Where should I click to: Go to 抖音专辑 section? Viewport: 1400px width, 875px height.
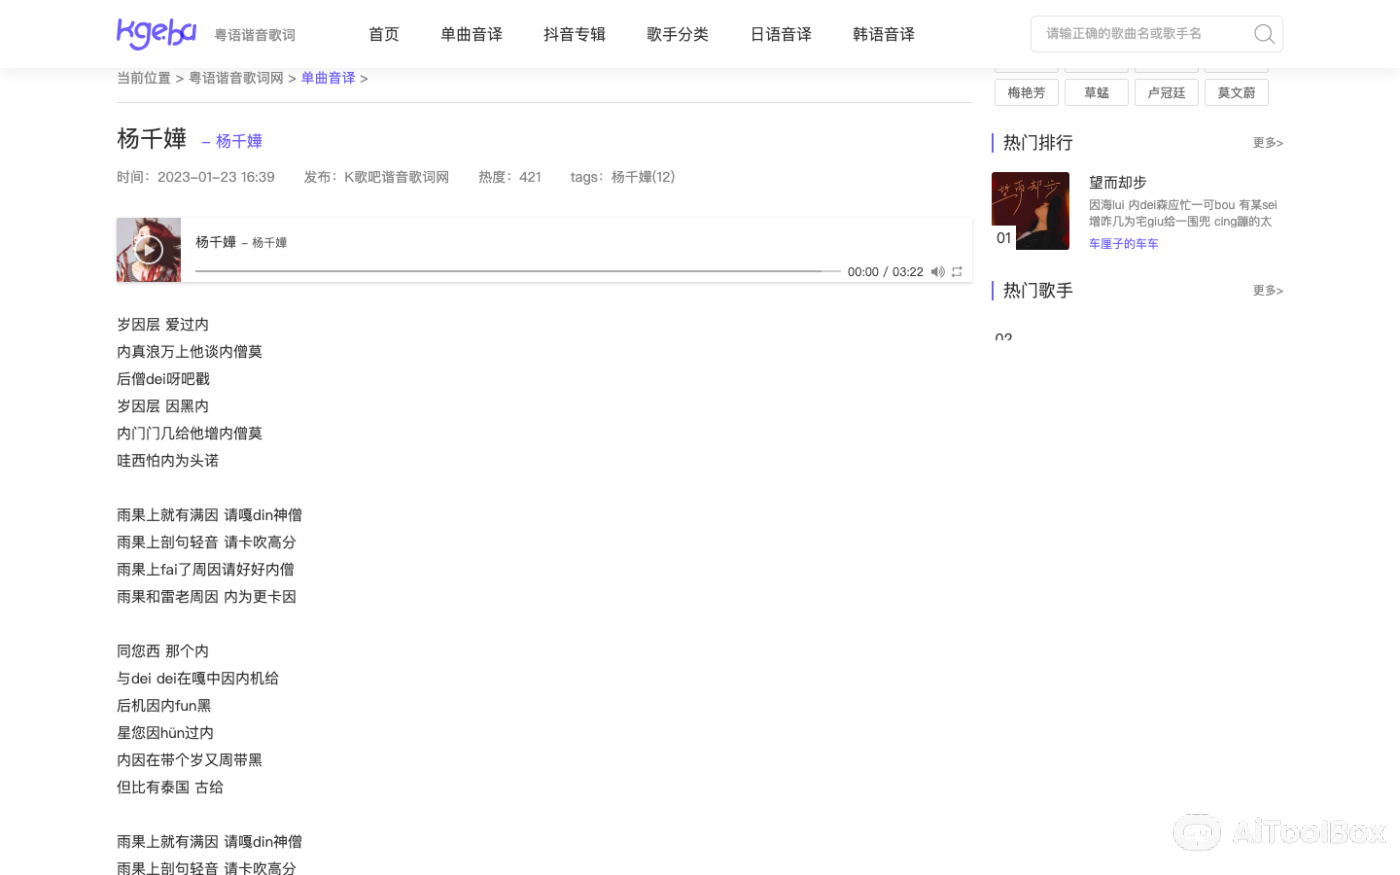[x=574, y=35]
